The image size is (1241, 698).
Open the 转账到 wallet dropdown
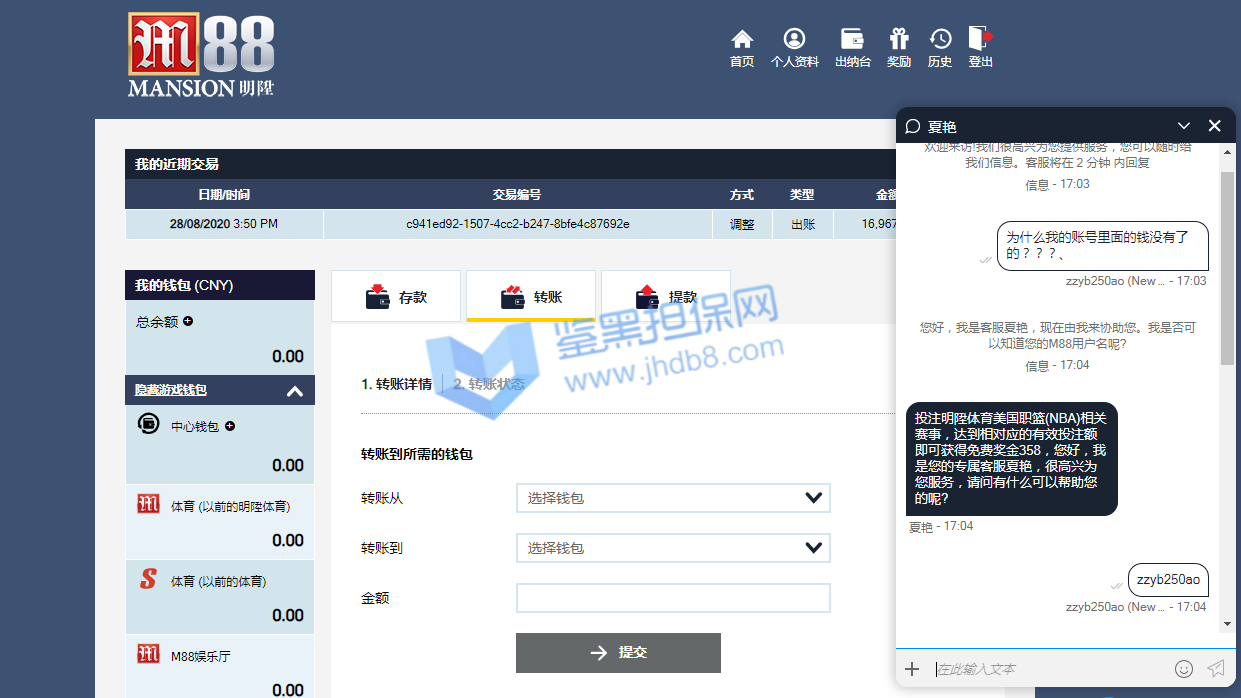tap(673, 548)
